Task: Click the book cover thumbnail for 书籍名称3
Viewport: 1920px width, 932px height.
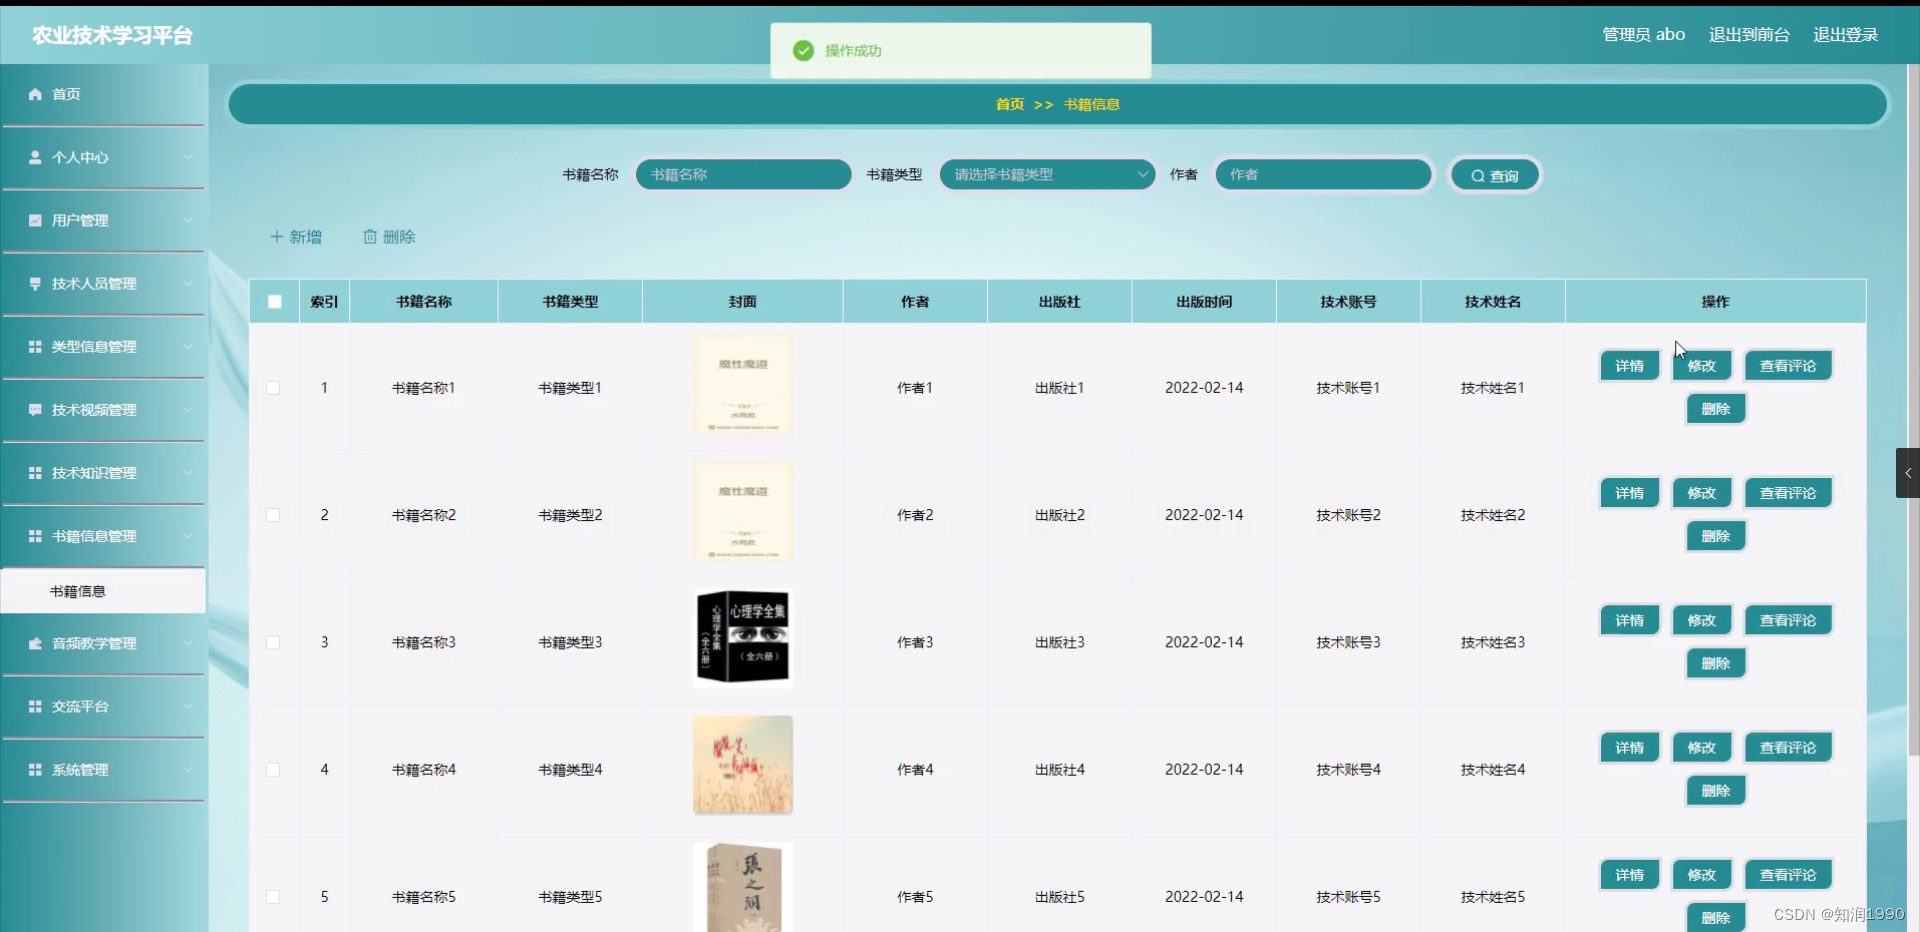Action: click(741, 636)
